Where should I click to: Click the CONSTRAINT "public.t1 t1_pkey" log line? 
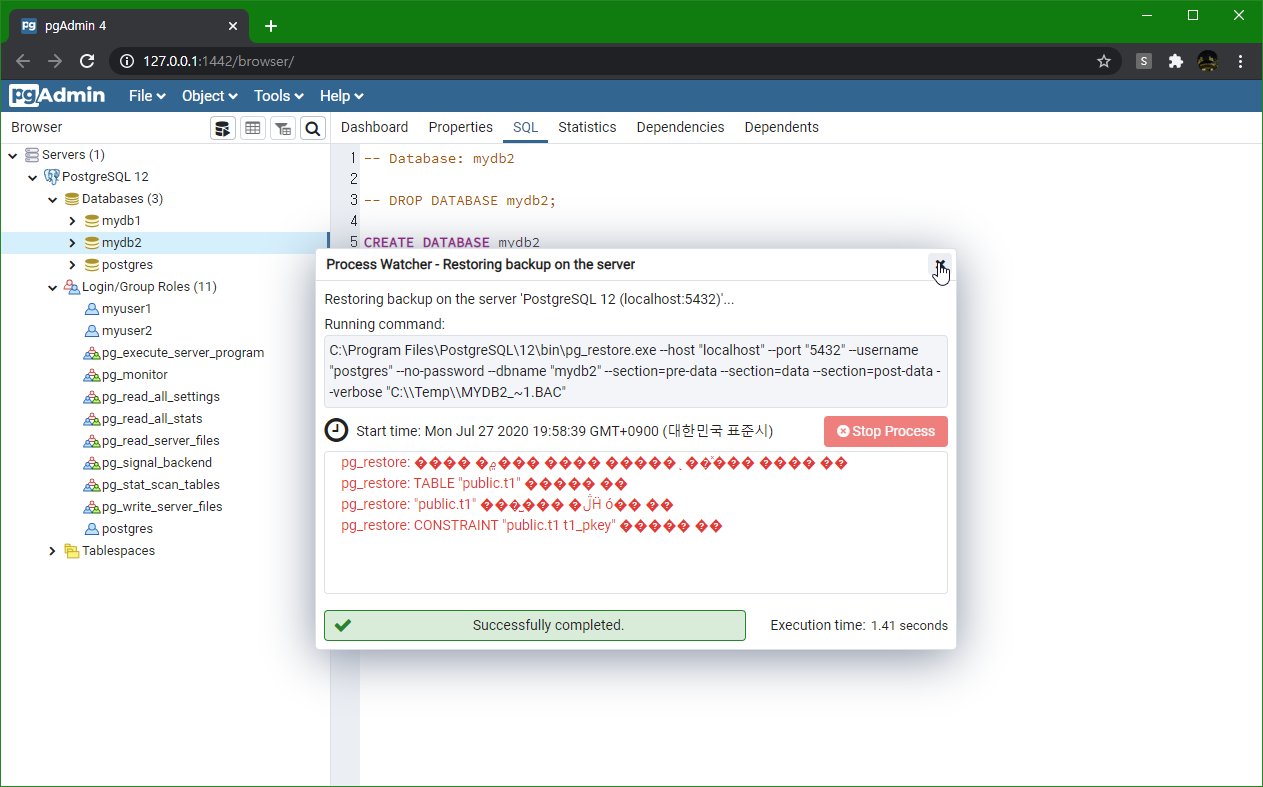532,525
